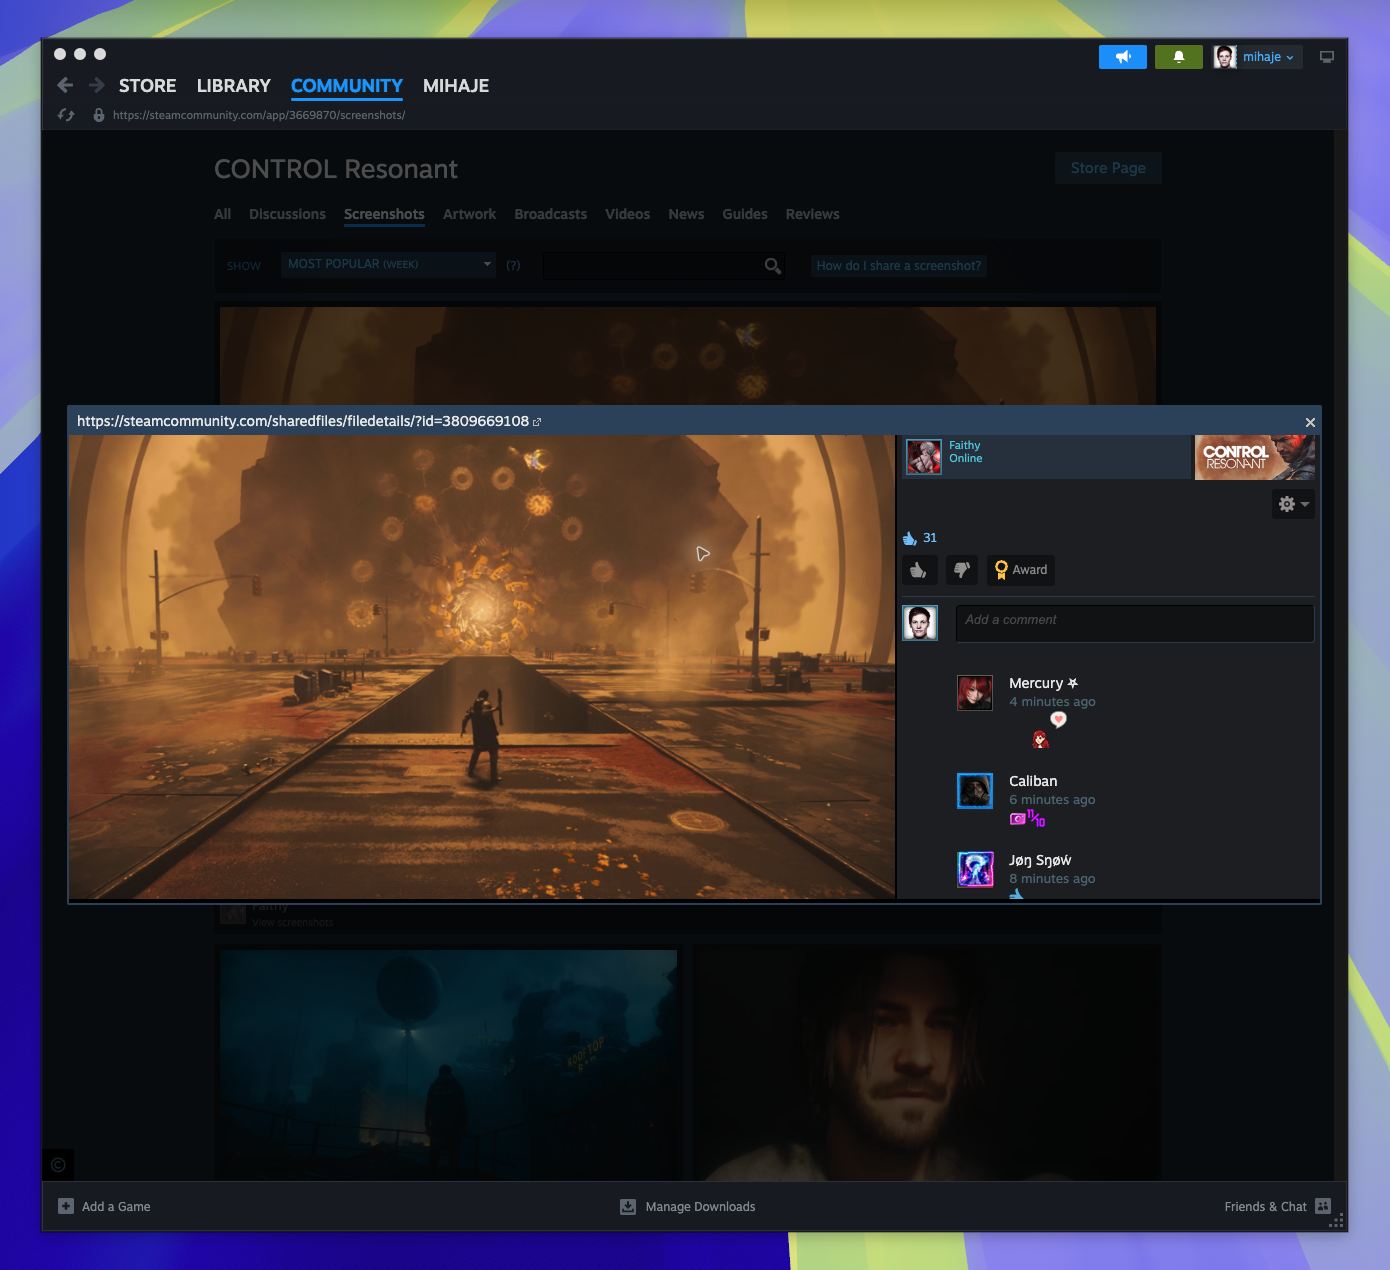Viewport: 1390px width, 1270px height.
Task: Switch to the News tab
Action: click(x=686, y=214)
